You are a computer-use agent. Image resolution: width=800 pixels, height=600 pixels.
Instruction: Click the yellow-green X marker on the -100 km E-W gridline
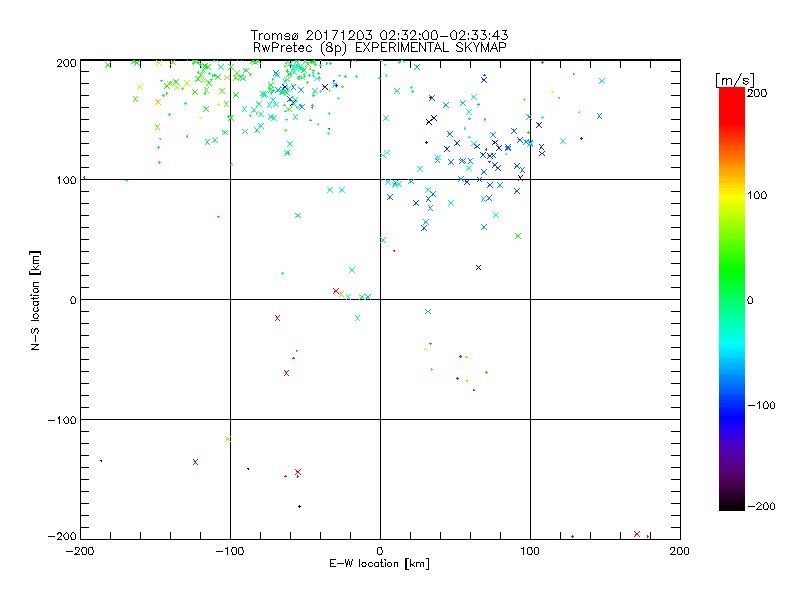(228, 439)
